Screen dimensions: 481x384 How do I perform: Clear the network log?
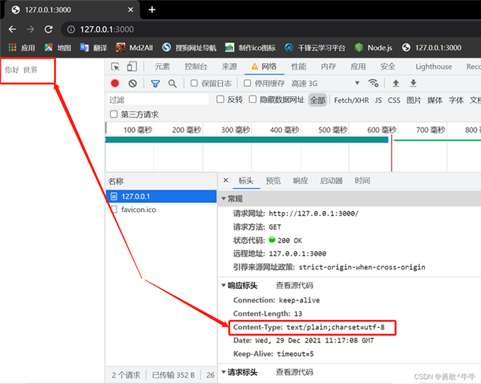point(133,83)
